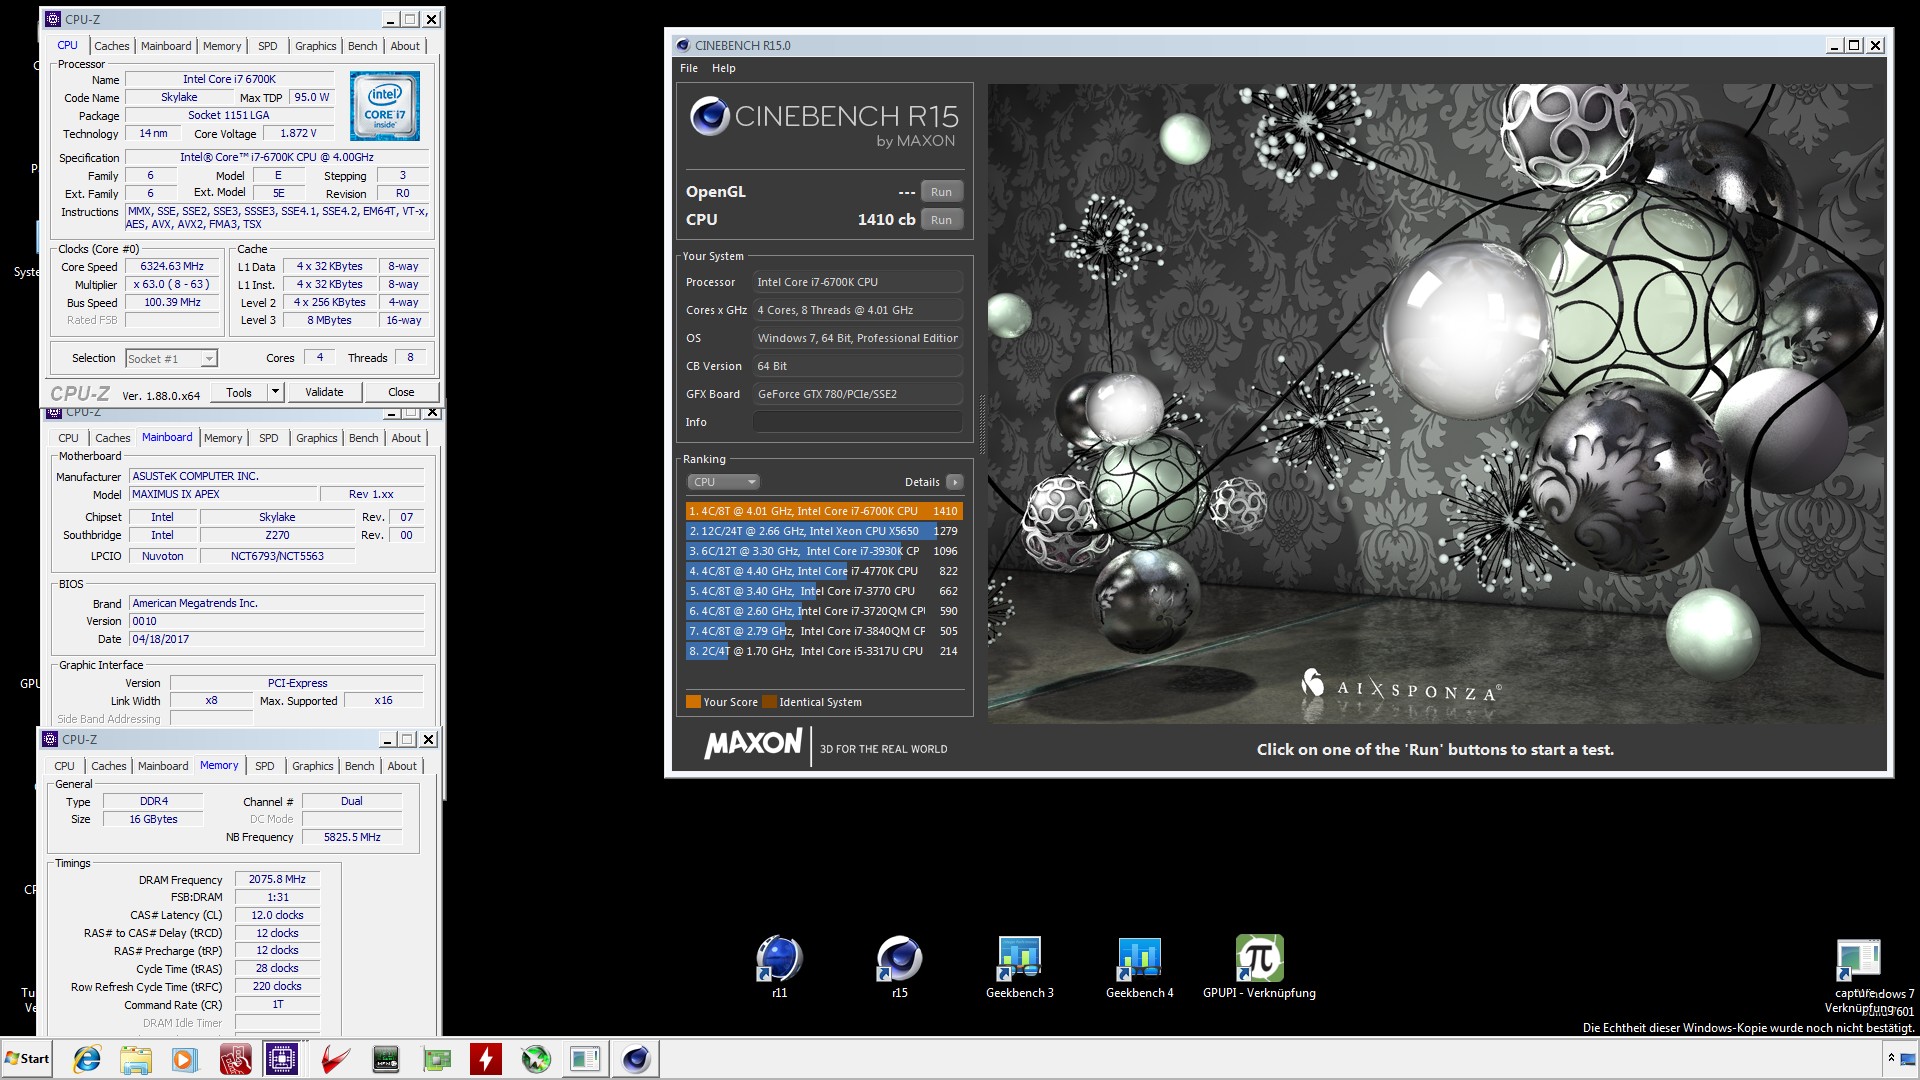Viewport: 1920px width, 1080px height.
Task: Open the File menu in Cinebench
Action: pos(689,68)
